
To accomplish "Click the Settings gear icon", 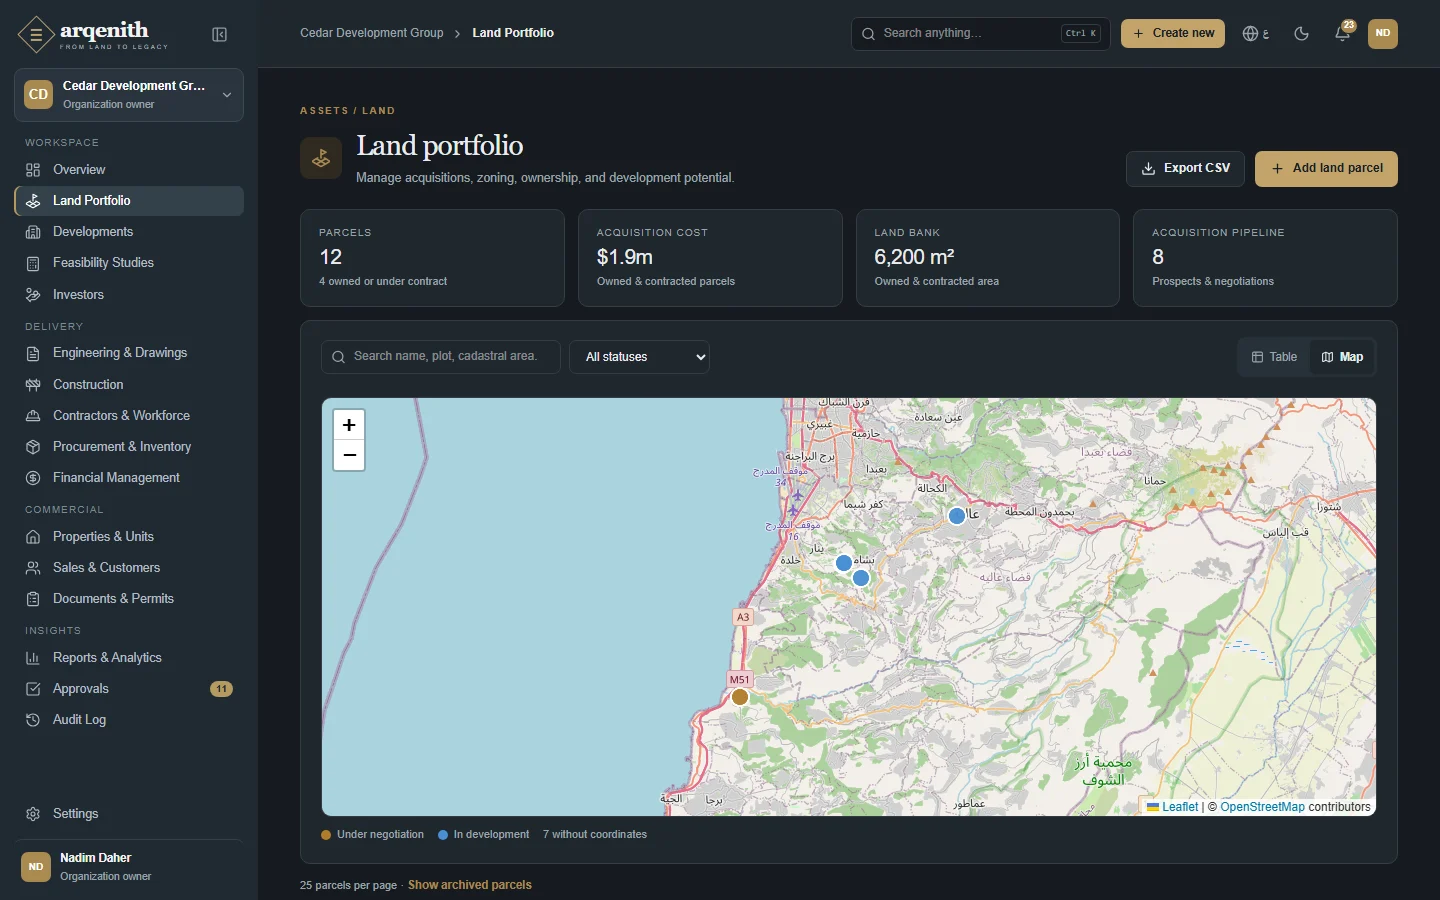I will click(x=33, y=814).
